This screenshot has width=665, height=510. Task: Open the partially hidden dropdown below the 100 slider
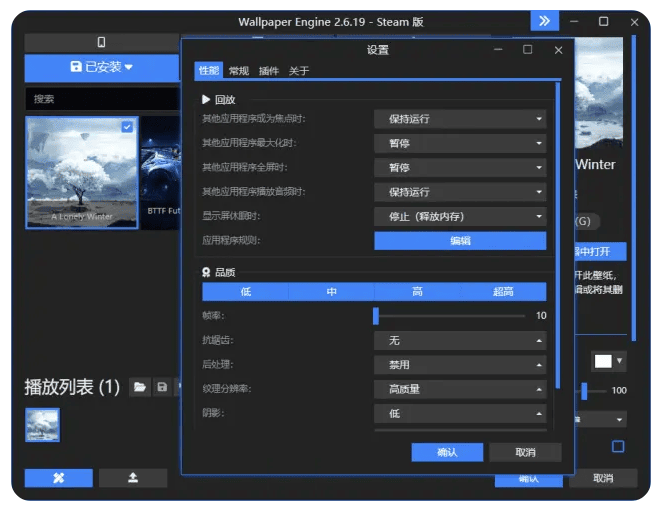[x=600, y=419]
